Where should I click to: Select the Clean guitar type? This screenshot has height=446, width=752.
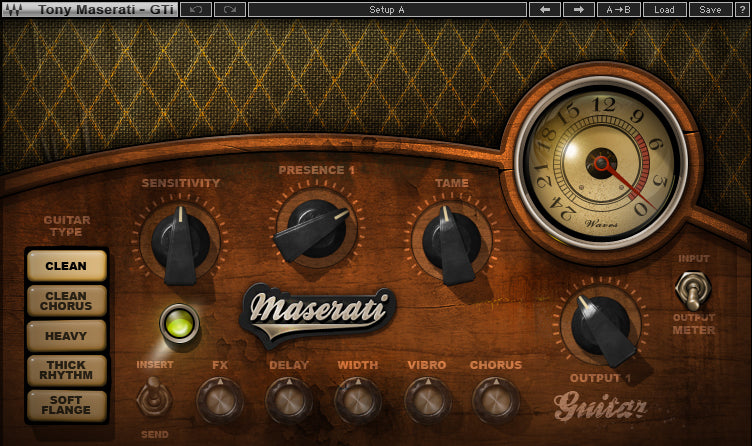coord(66,266)
